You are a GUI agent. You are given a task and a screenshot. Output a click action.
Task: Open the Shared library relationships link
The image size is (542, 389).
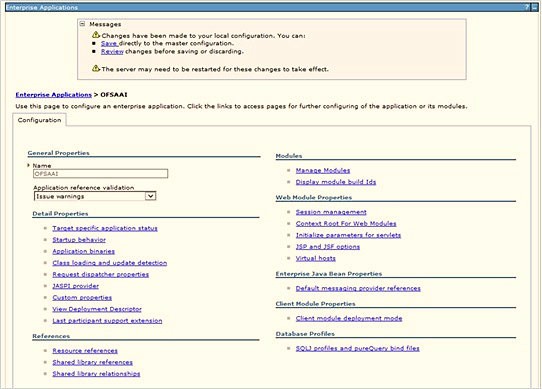[96, 374]
